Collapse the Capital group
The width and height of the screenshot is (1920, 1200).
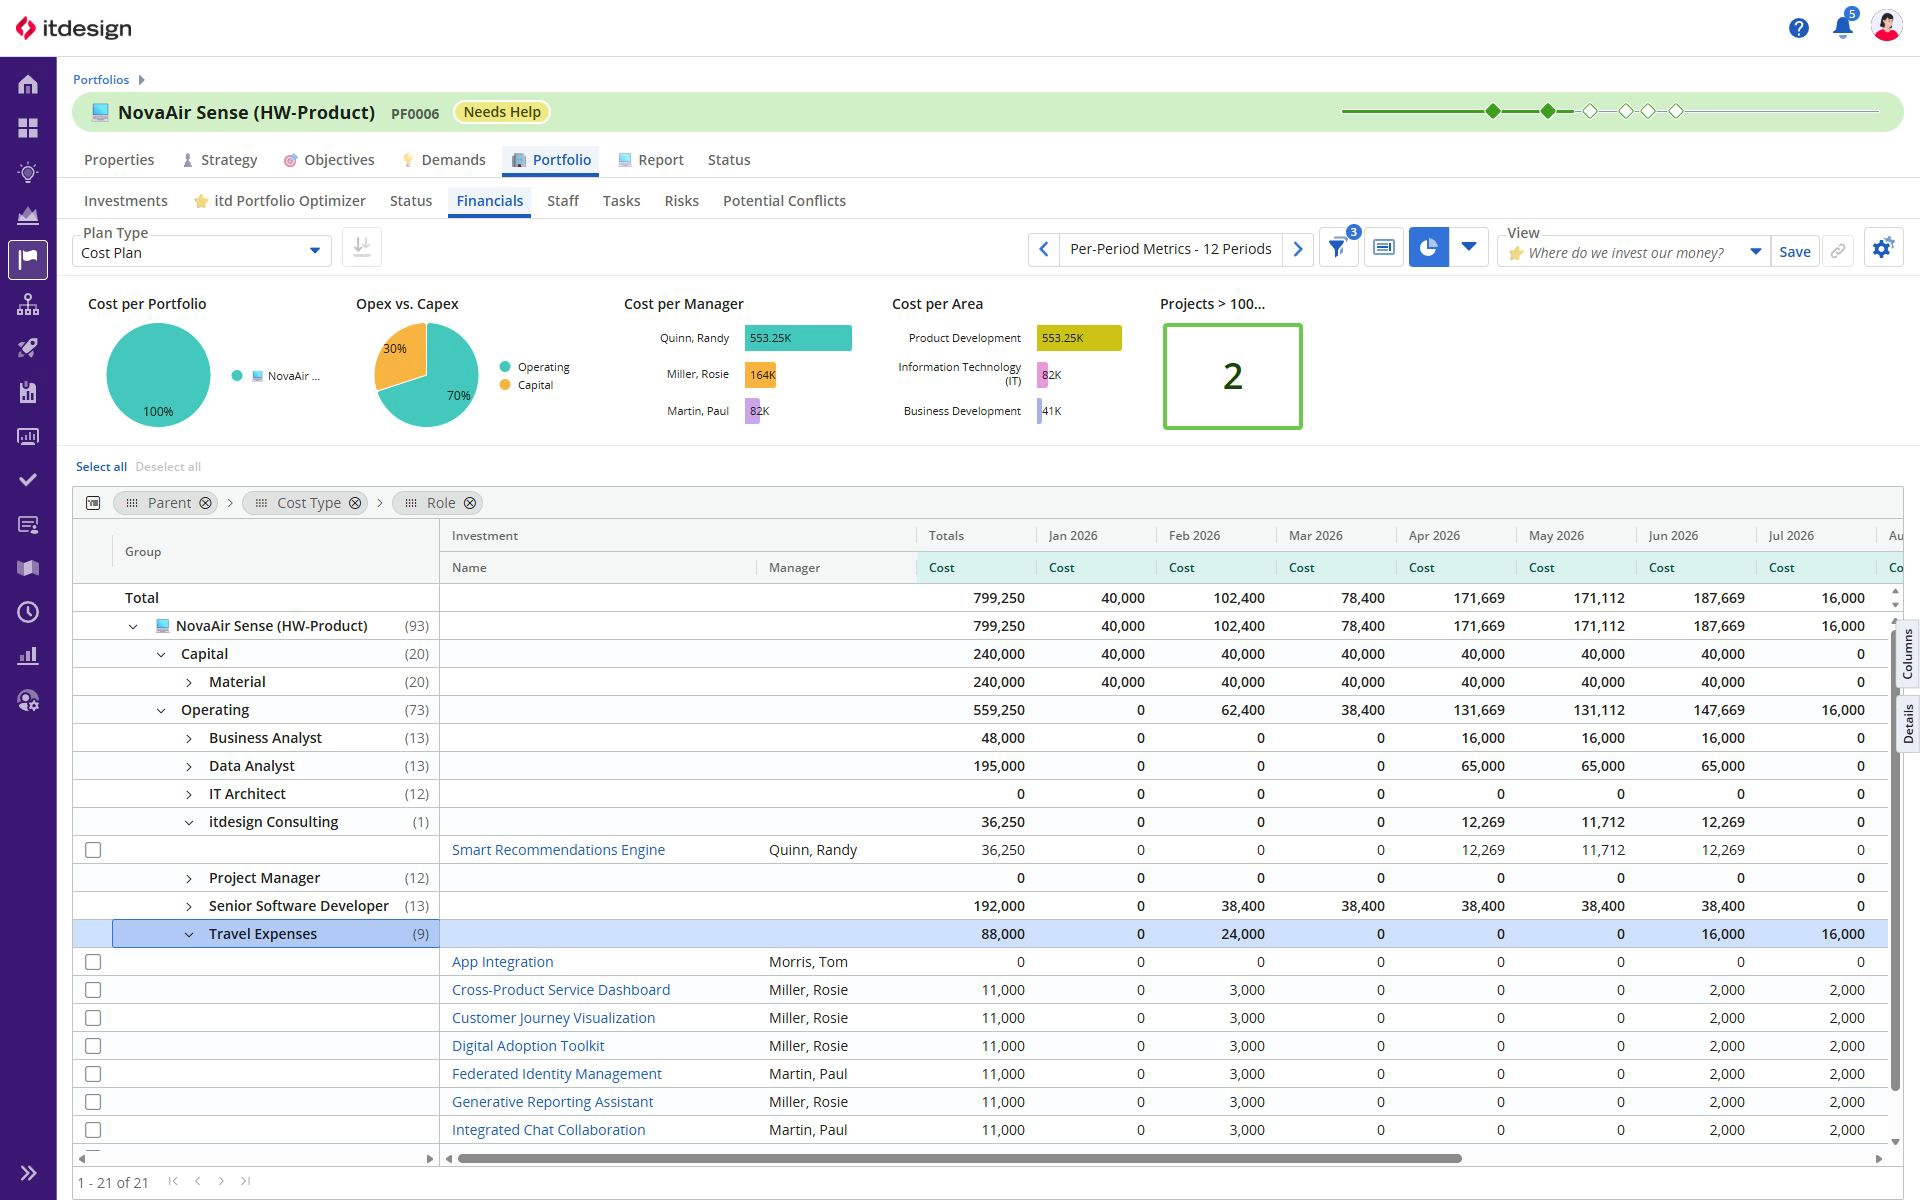pyautogui.click(x=161, y=654)
